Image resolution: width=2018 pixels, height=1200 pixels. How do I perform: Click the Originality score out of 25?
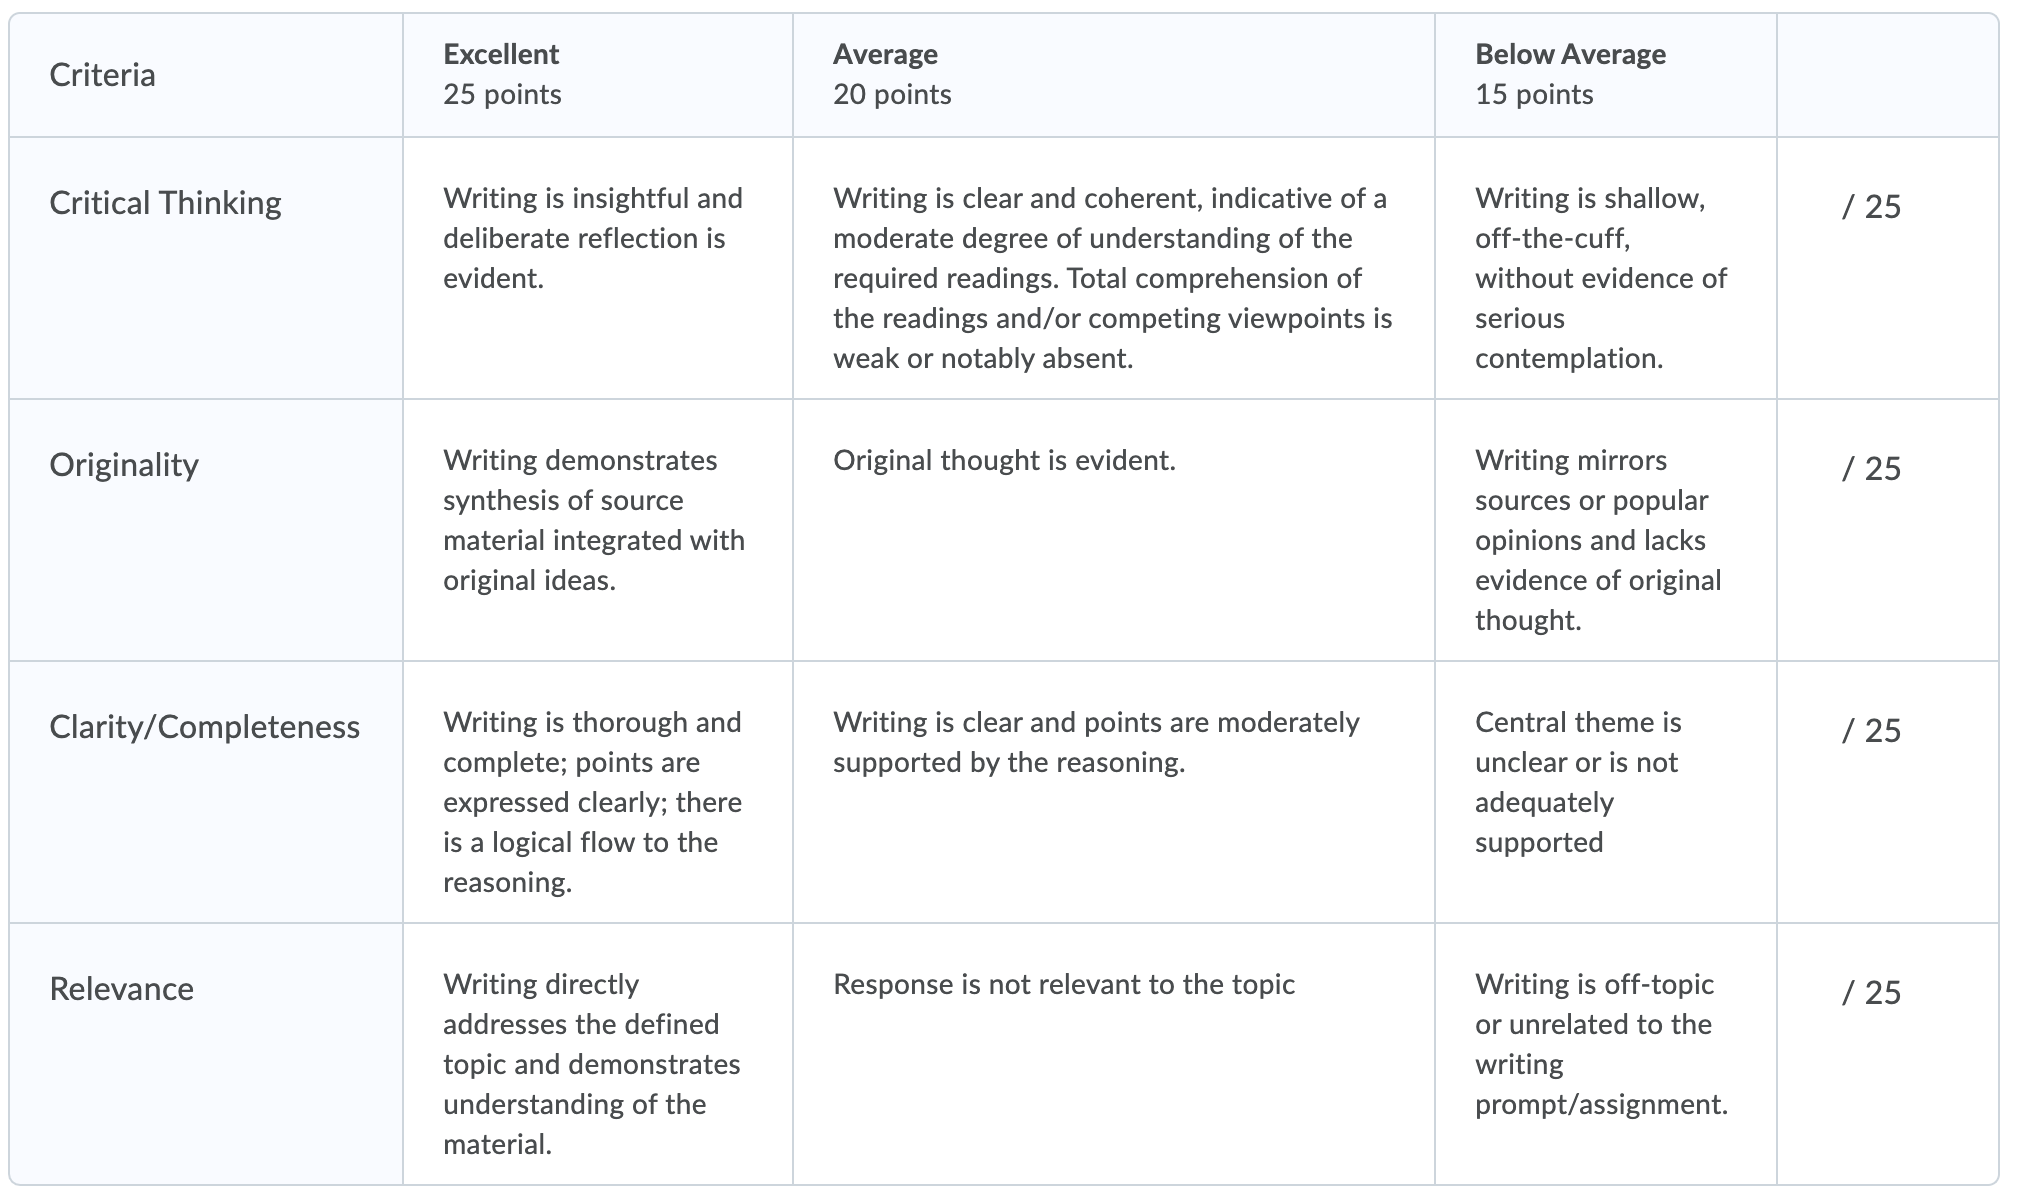click(x=1871, y=468)
